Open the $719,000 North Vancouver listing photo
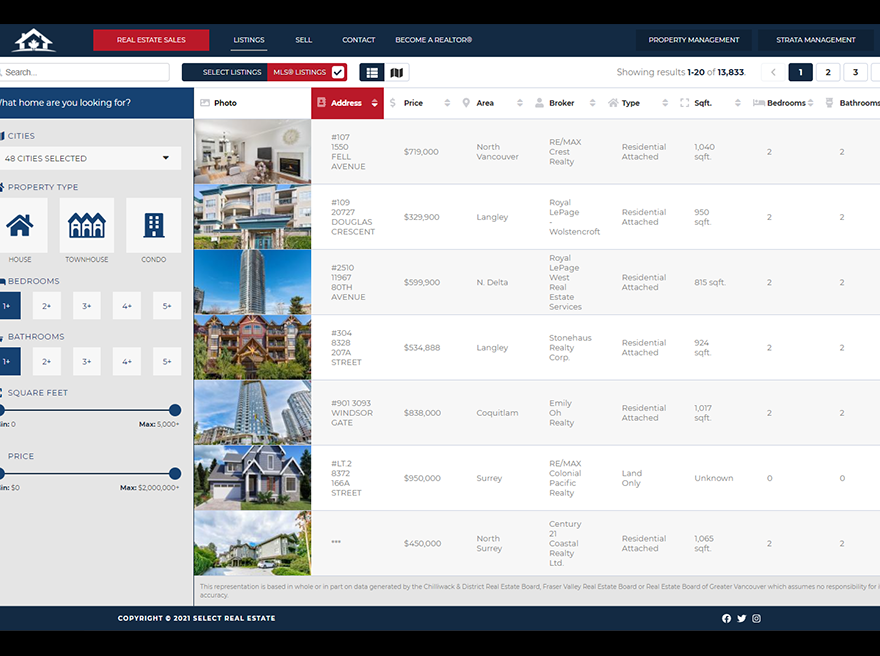The width and height of the screenshot is (880, 656). click(x=252, y=151)
